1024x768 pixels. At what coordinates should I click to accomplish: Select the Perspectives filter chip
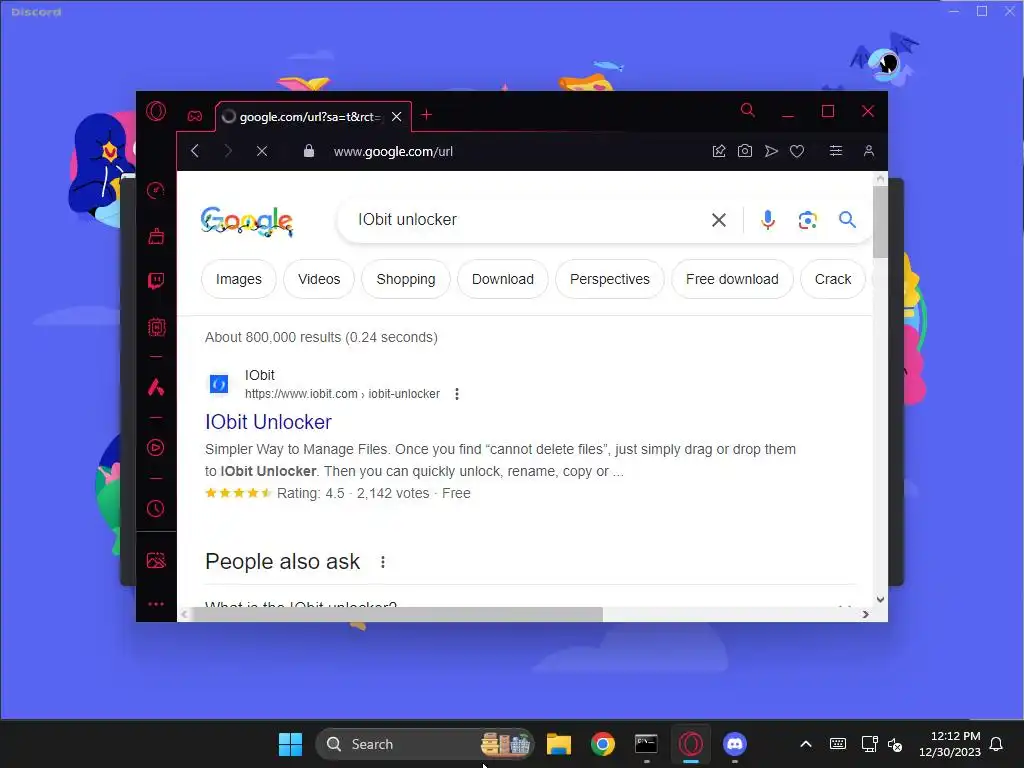coord(609,279)
